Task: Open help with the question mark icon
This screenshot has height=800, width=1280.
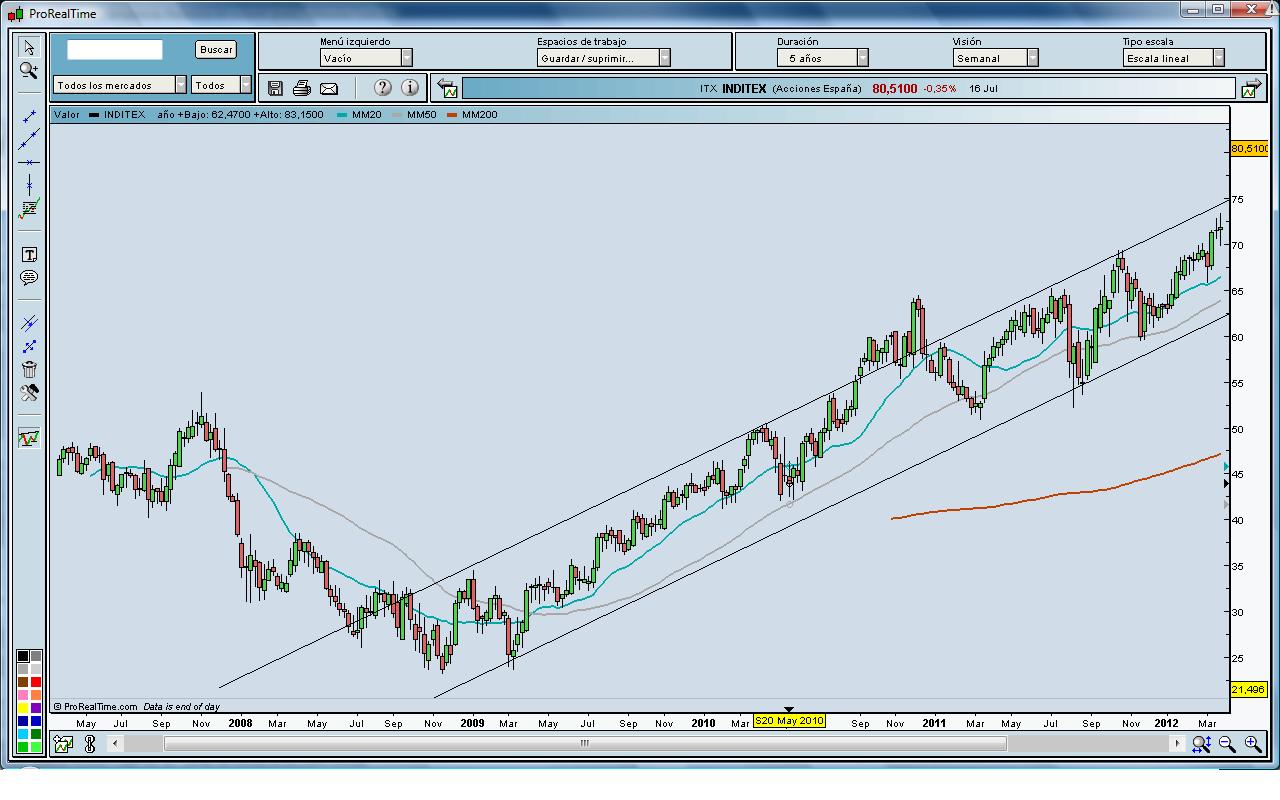Action: coord(382,88)
